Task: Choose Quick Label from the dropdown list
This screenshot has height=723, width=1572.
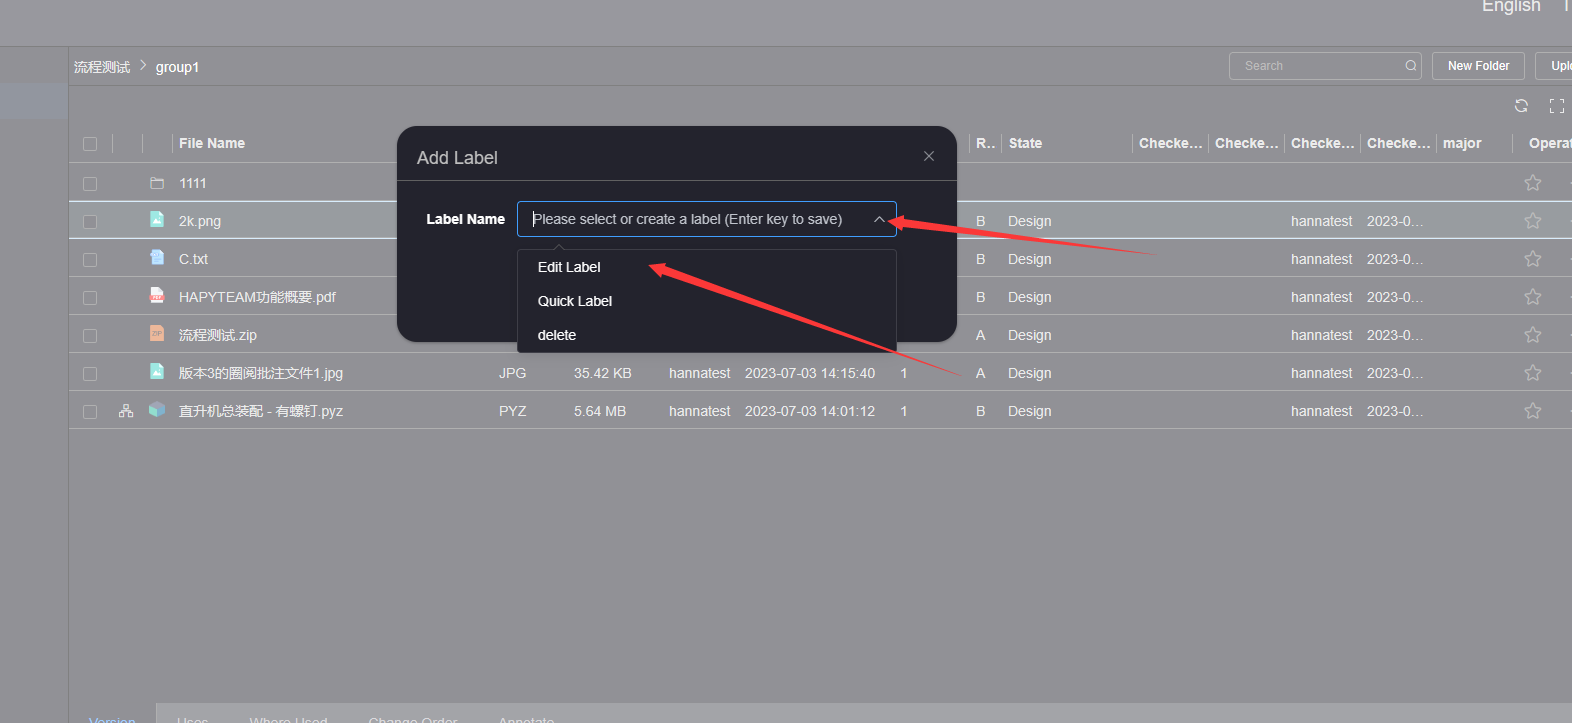Action: (706, 301)
